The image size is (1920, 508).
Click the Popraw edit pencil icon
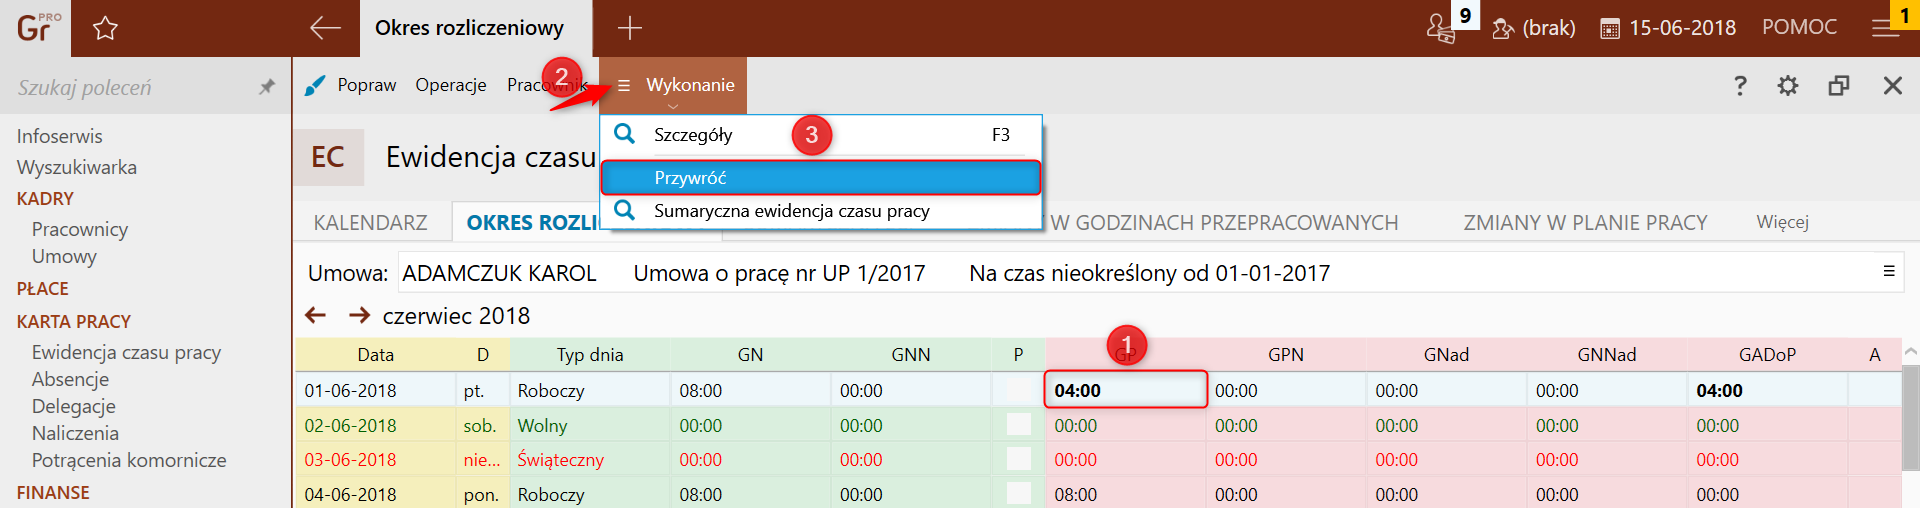click(315, 85)
